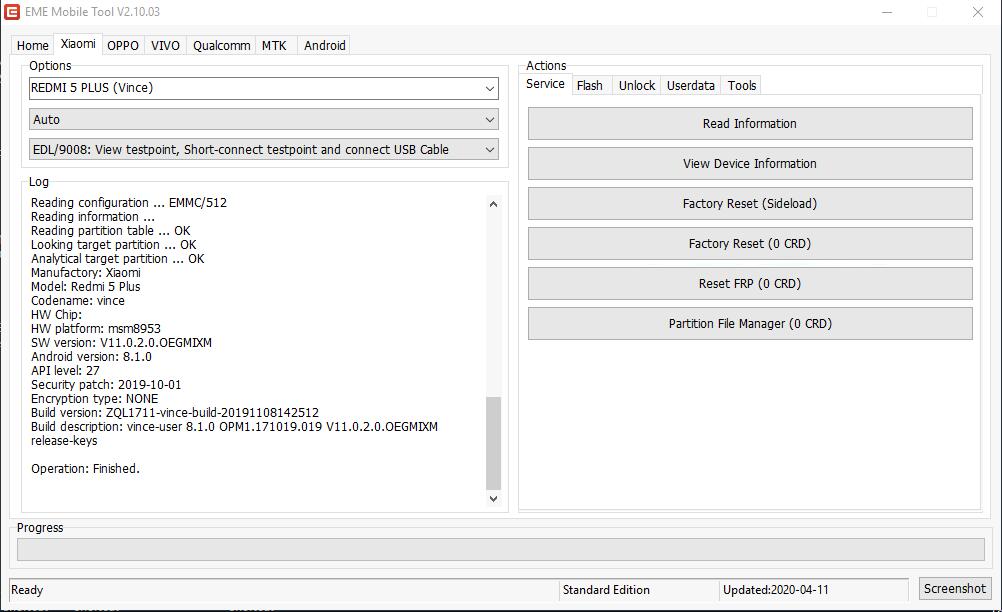Viewport: 1002px width, 612px height.
Task: Click Factory Reset (0 CRD) button
Action: (x=750, y=243)
